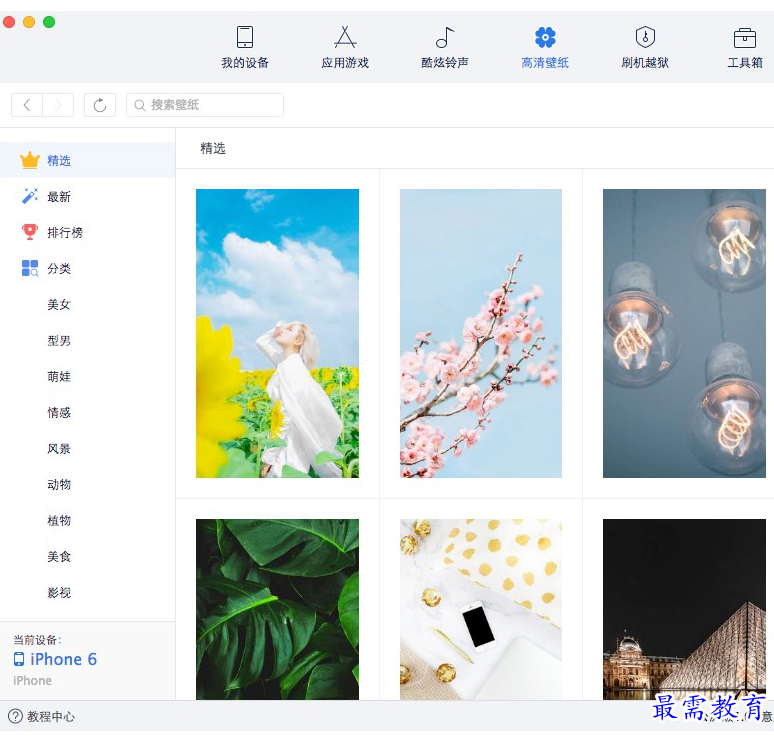Open the 教程中心 tutorial center link

[x=50, y=716]
